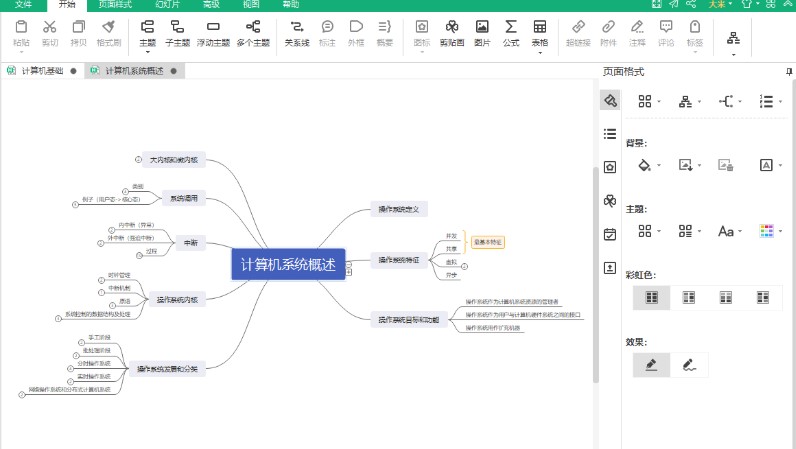Select the central 计算机系统概述 node
Image resolution: width=796 pixels, height=449 pixels.
pyautogui.click(x=287, y=264)
